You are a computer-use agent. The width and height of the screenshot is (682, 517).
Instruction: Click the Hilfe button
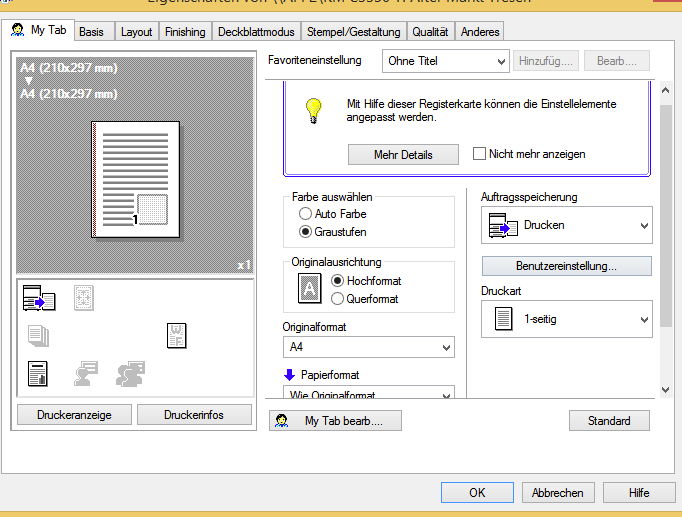tap(639, 492)
